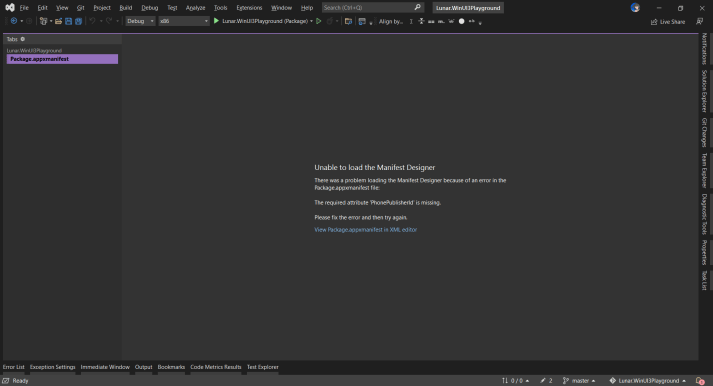Open the Notifications side tab
The width and height of the screenshot is (713, 386).
pos(704,49)
